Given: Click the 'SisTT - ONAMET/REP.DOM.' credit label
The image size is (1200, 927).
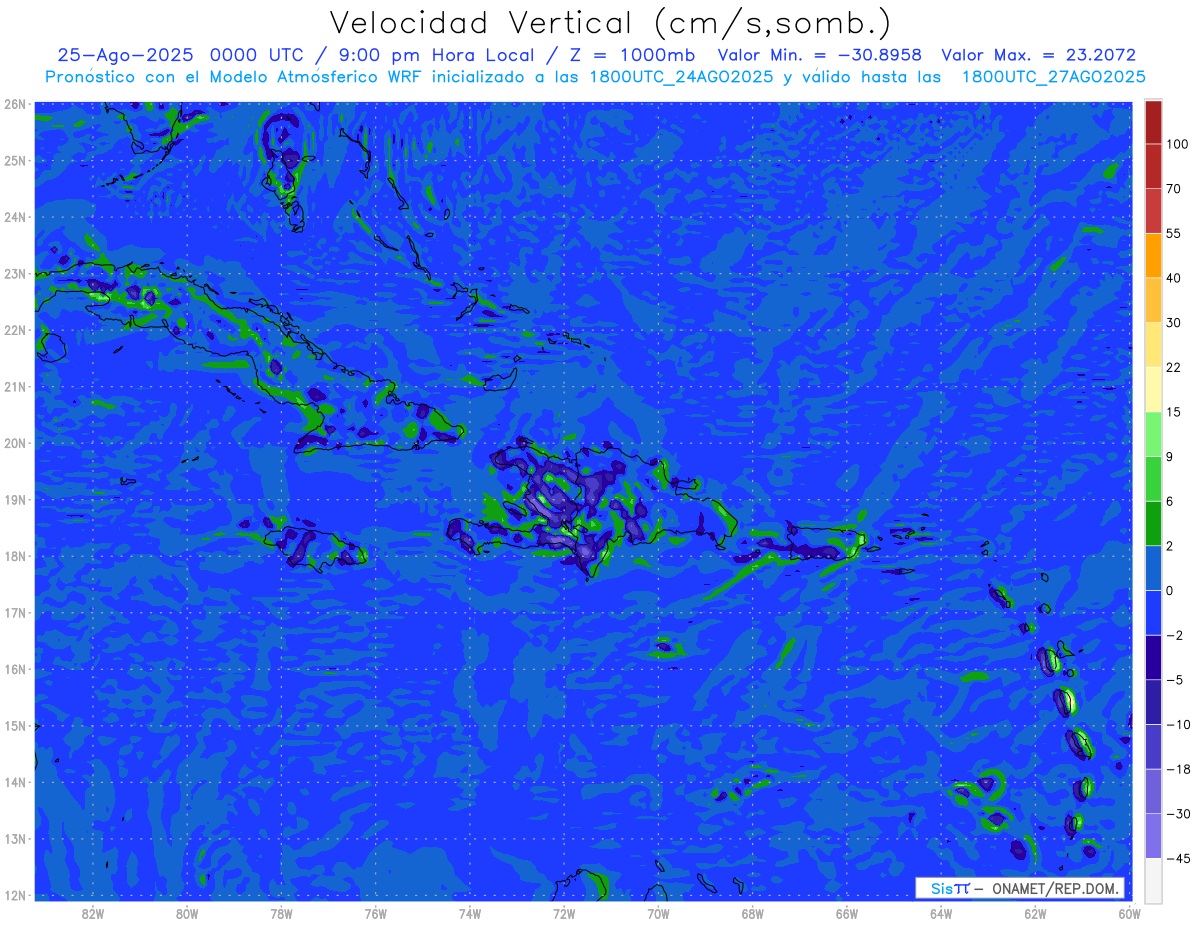Looking at the screenshot, I should pyautogui.click(x=1019, y=888).
